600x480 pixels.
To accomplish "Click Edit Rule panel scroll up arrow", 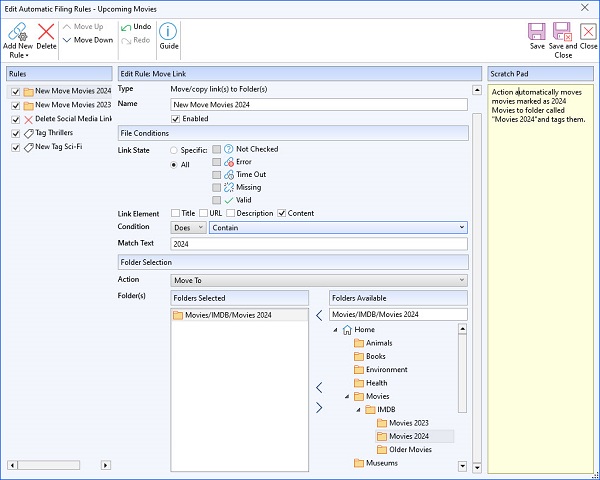I will tap(477, 90).
